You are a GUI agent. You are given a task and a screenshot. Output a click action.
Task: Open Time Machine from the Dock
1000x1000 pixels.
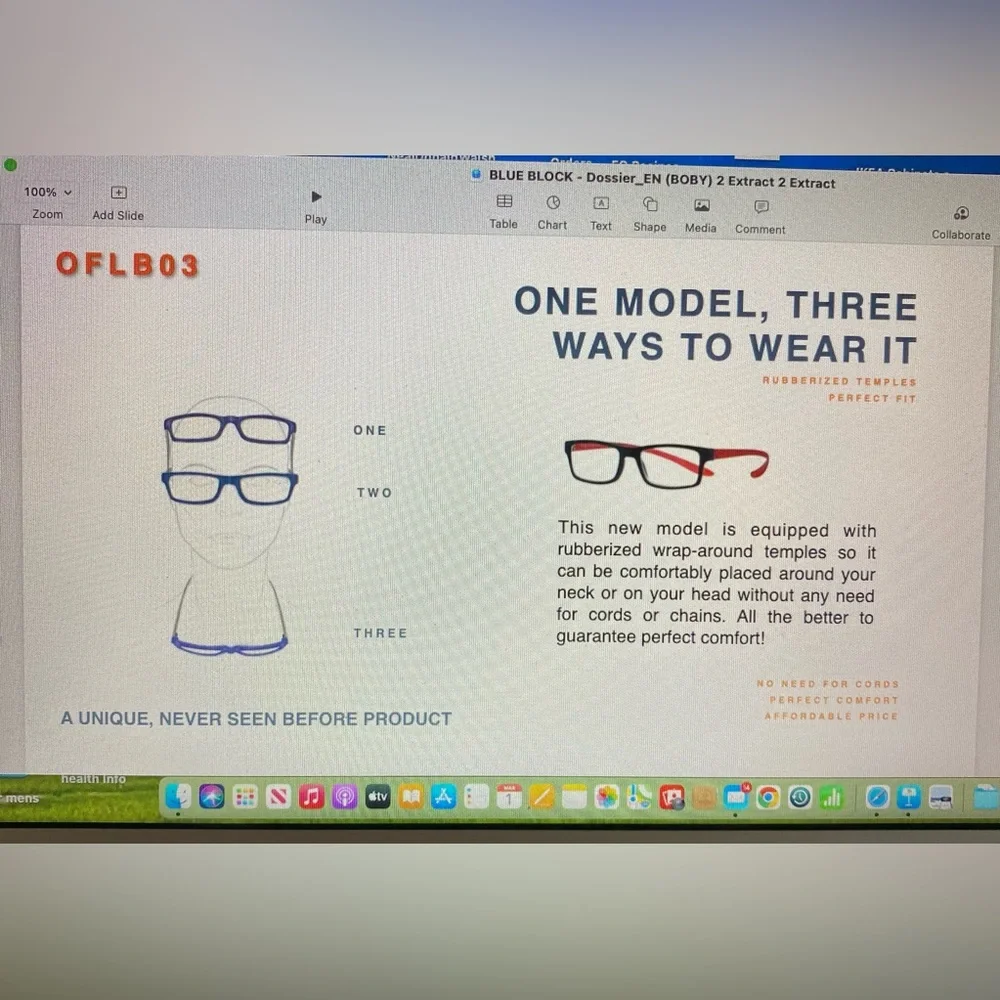800,797
